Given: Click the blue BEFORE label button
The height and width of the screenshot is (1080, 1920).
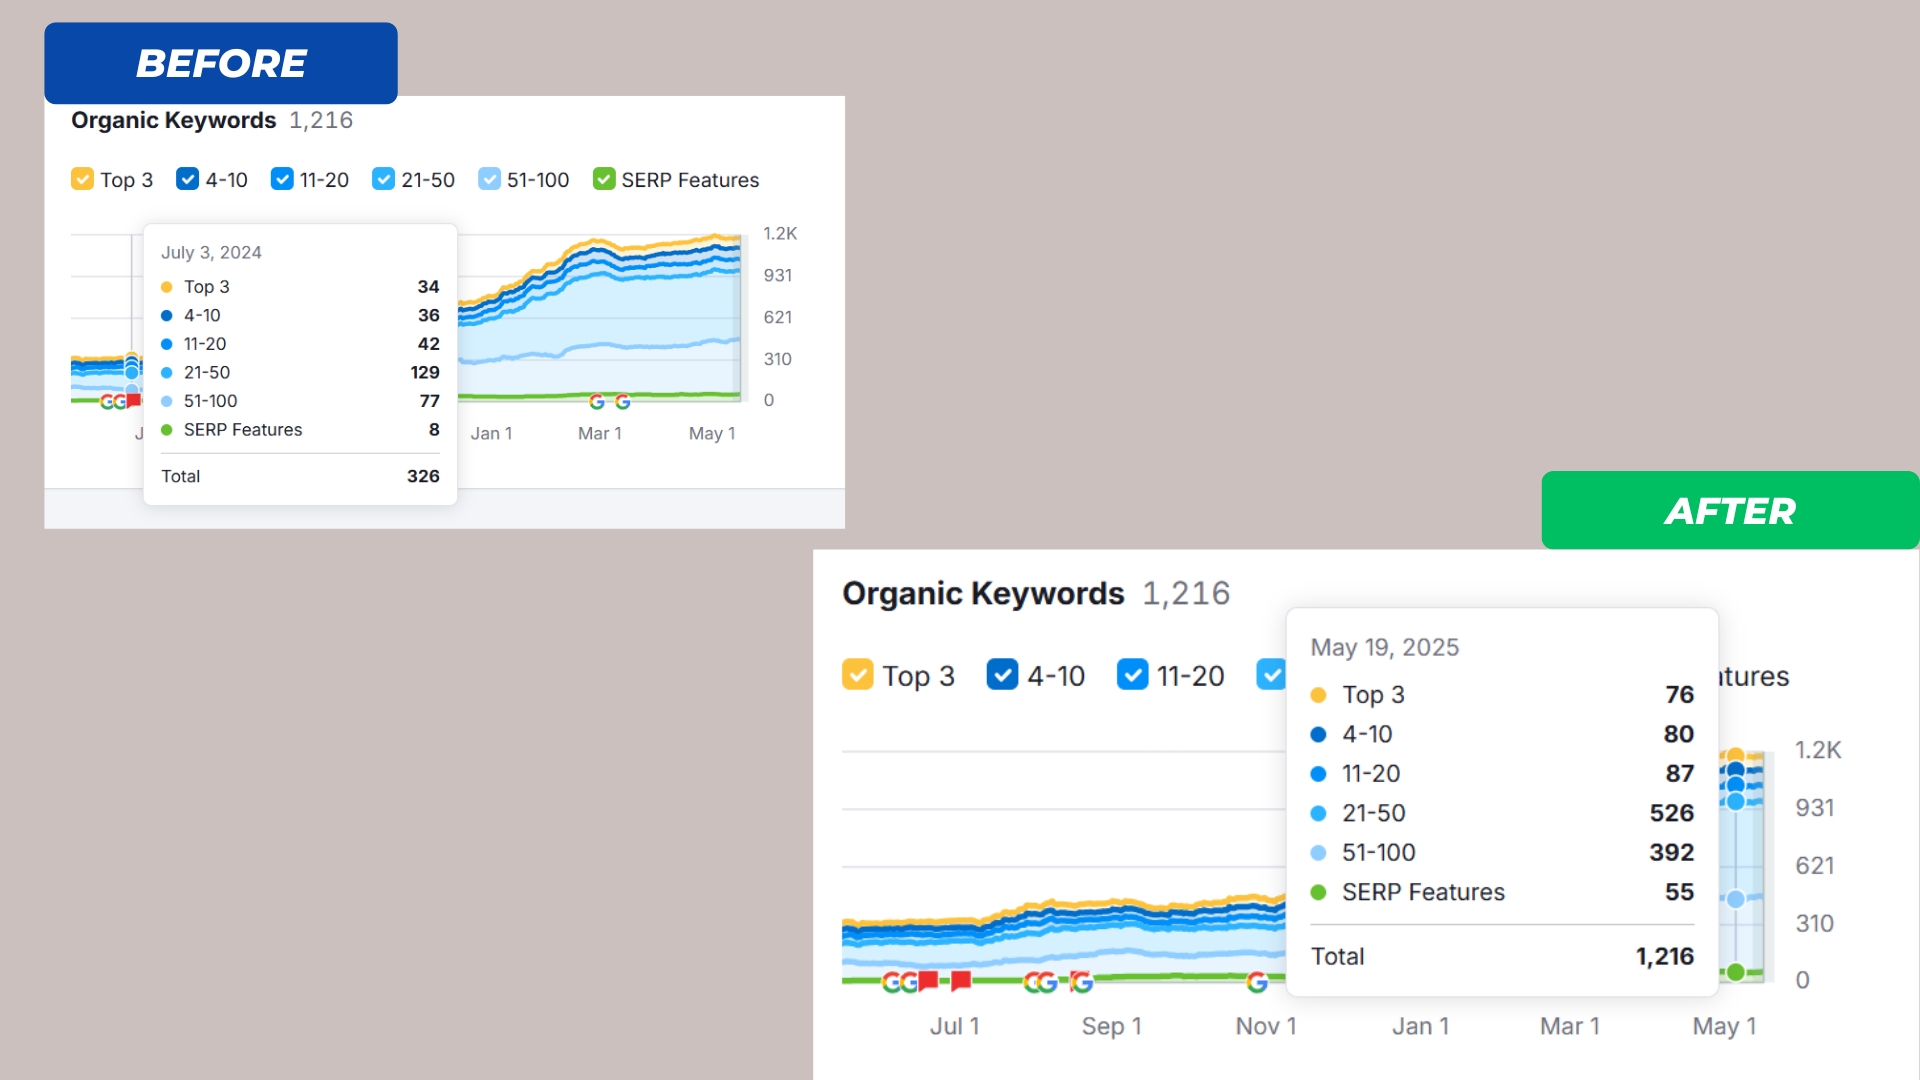Looking at the screenshot, I should pyautogui.click(x=221, y=63).
